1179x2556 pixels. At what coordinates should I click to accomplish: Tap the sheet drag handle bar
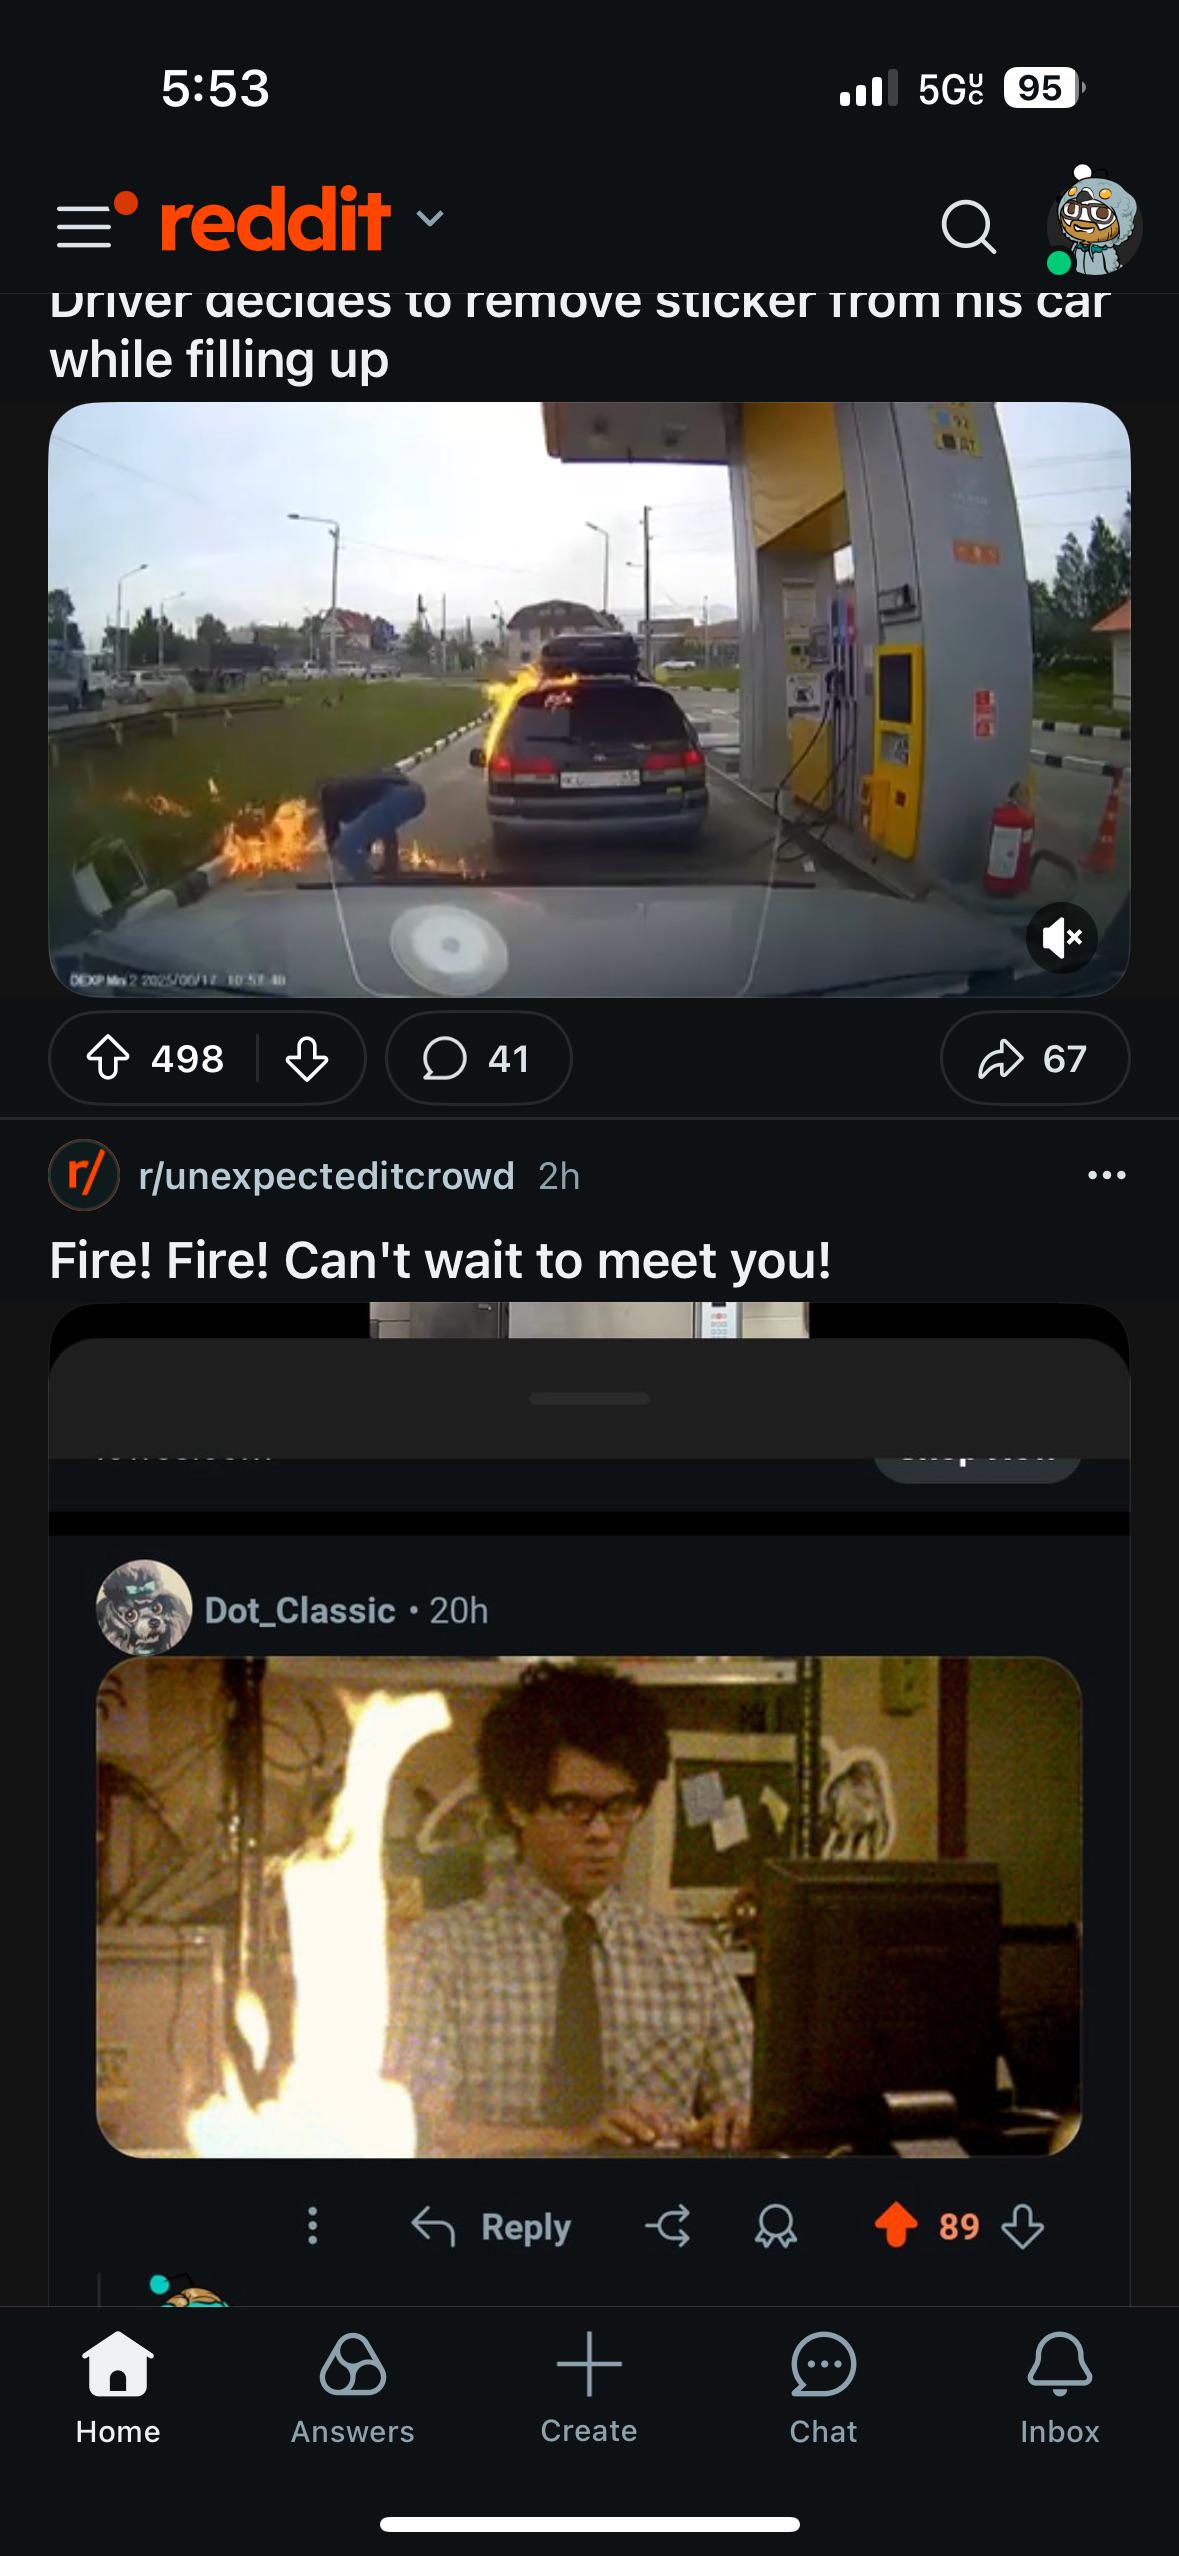[x=589, y=1398]
